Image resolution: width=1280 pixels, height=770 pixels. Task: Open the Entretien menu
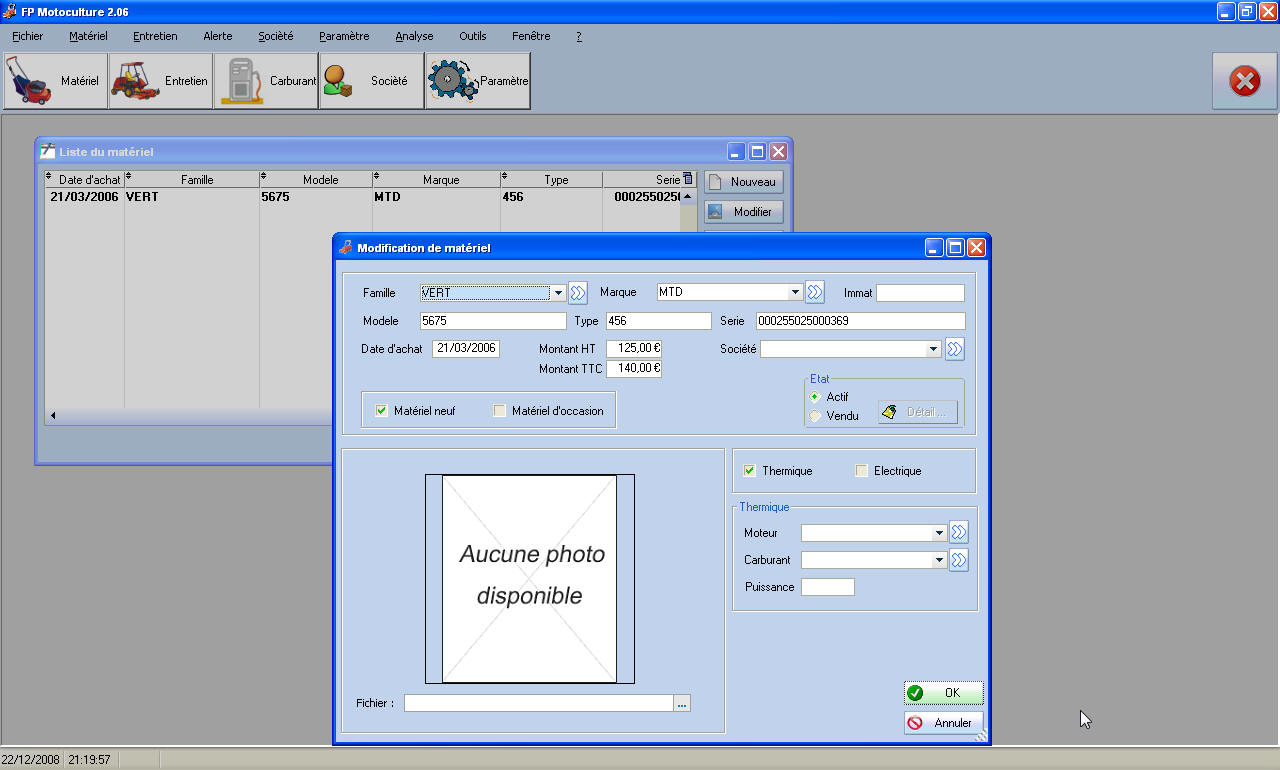tap(155, 36)
